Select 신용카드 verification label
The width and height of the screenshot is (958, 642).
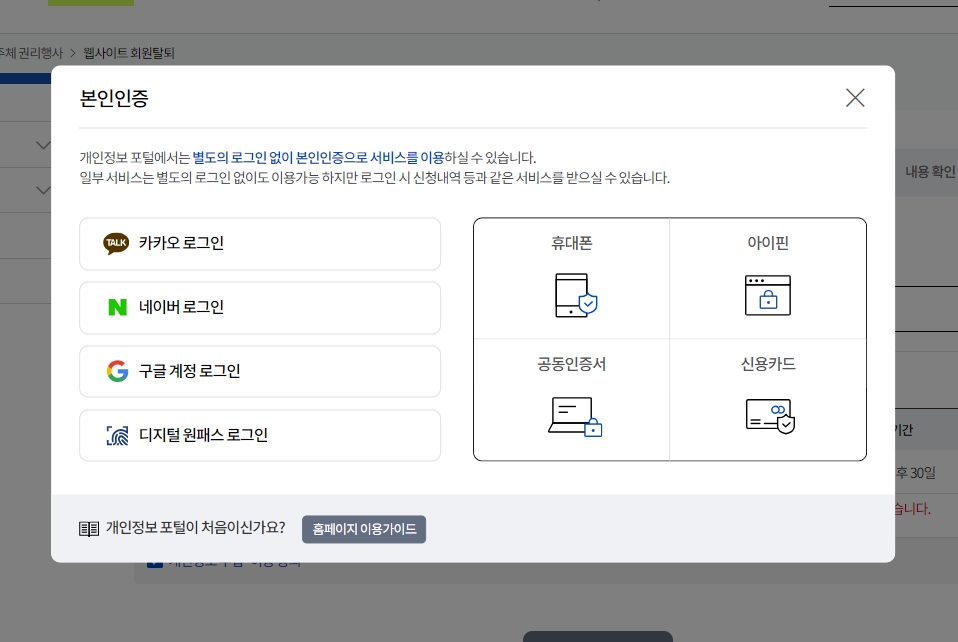click(768, 364)
